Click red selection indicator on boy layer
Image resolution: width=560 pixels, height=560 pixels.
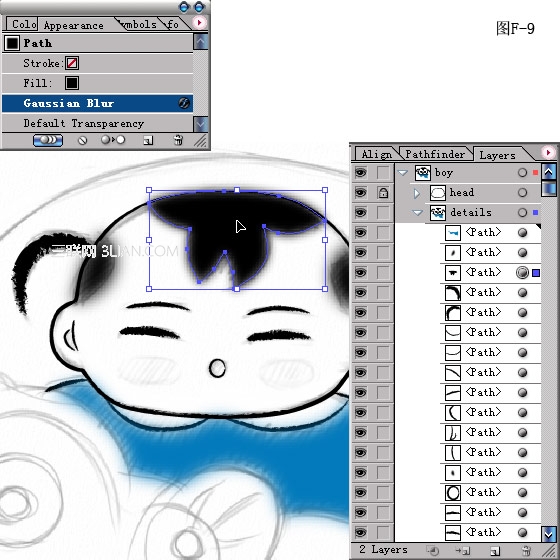(x=535, y=173)
